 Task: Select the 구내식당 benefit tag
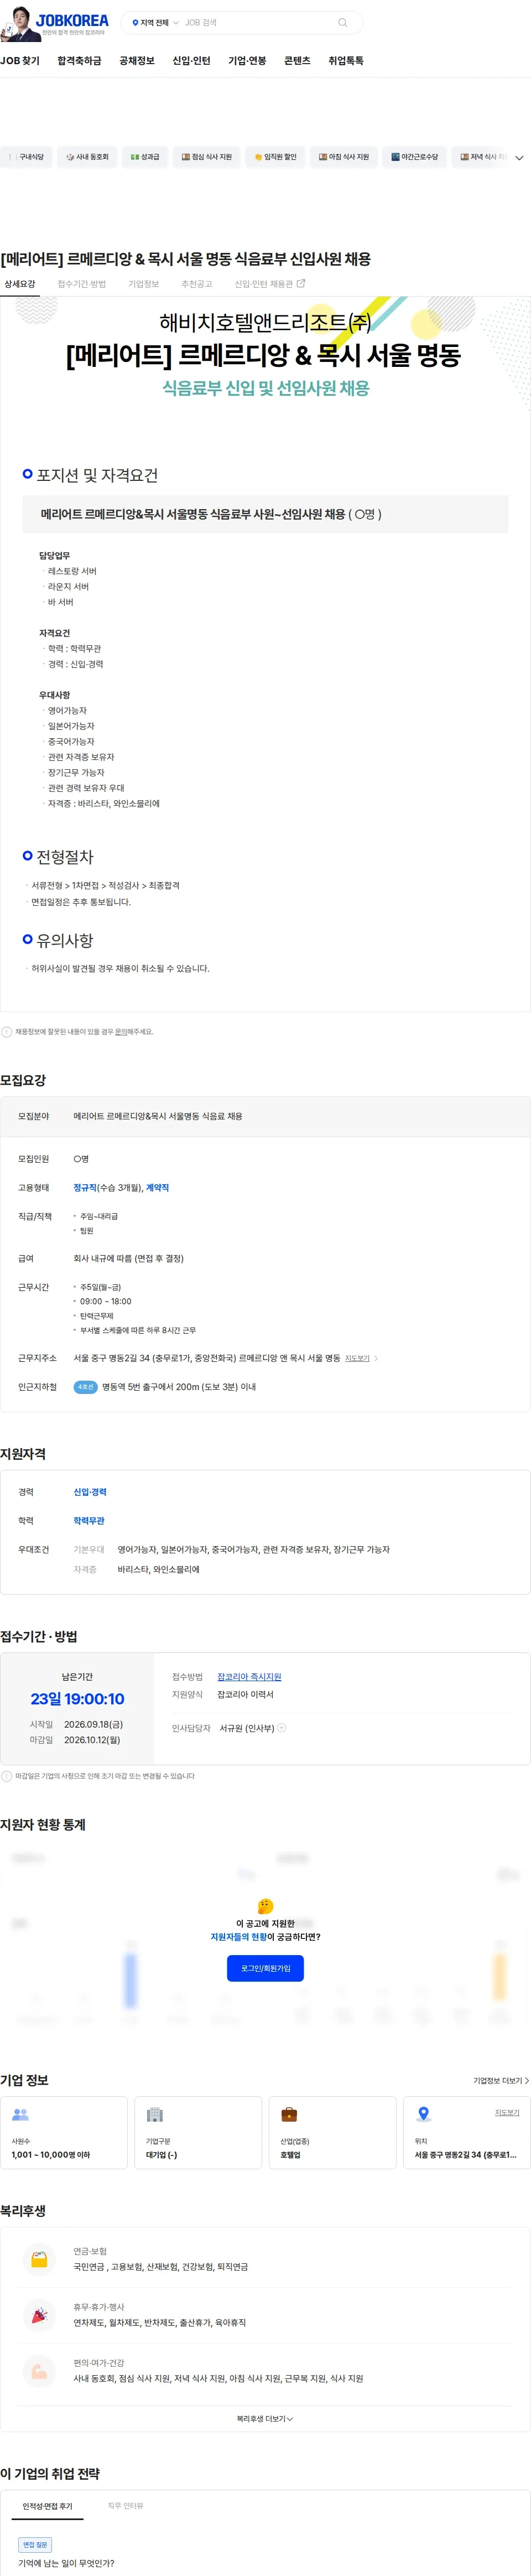coord(26,157)
